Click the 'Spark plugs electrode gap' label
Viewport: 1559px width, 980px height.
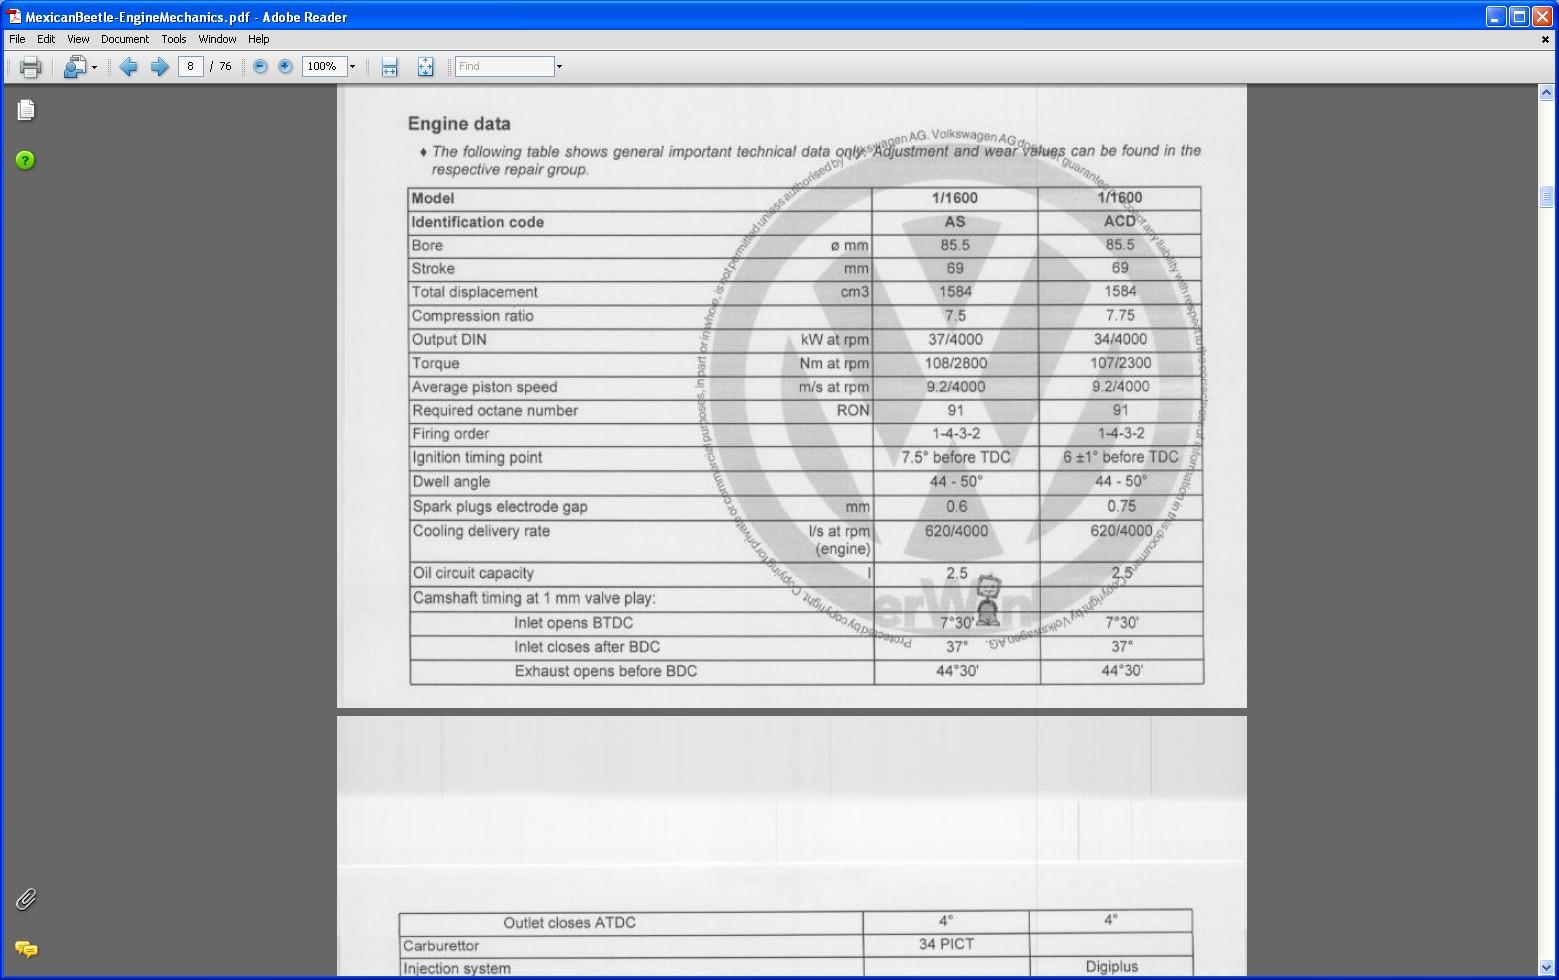500,506
